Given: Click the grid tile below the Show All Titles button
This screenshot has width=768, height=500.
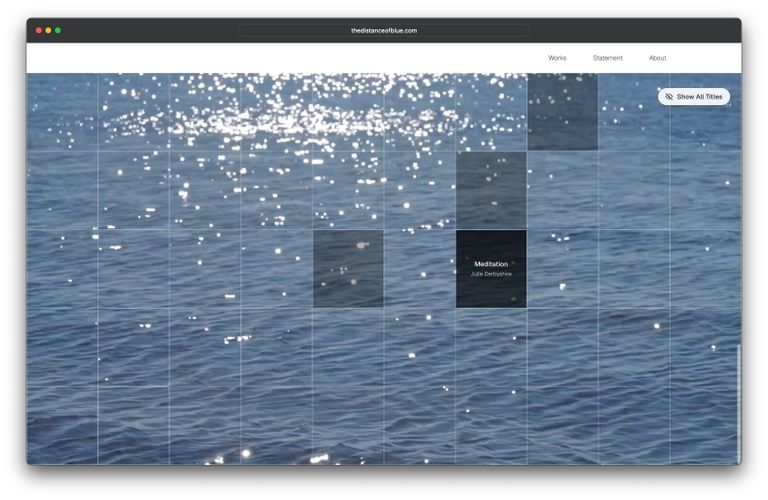Looking at the screenshot, I should tap(705, 190).
